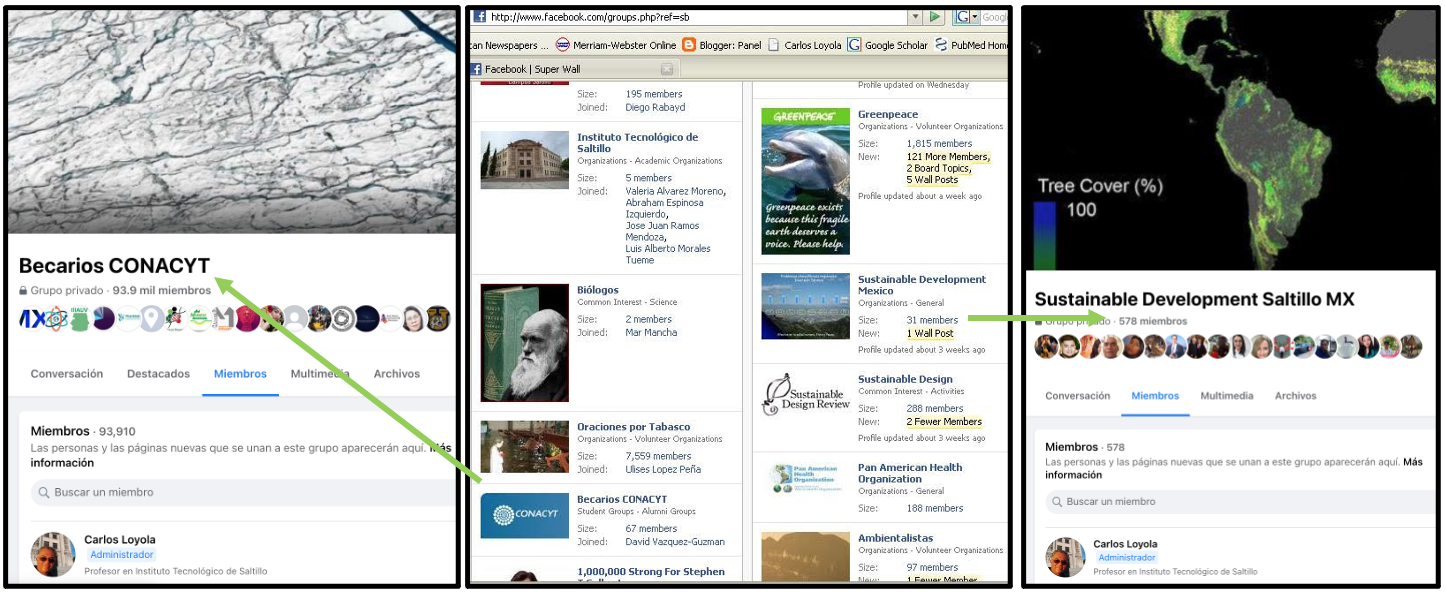The image size is (1446, 592).
Task: Click the Ulises Lopez Peña member link
Action: 663,469
